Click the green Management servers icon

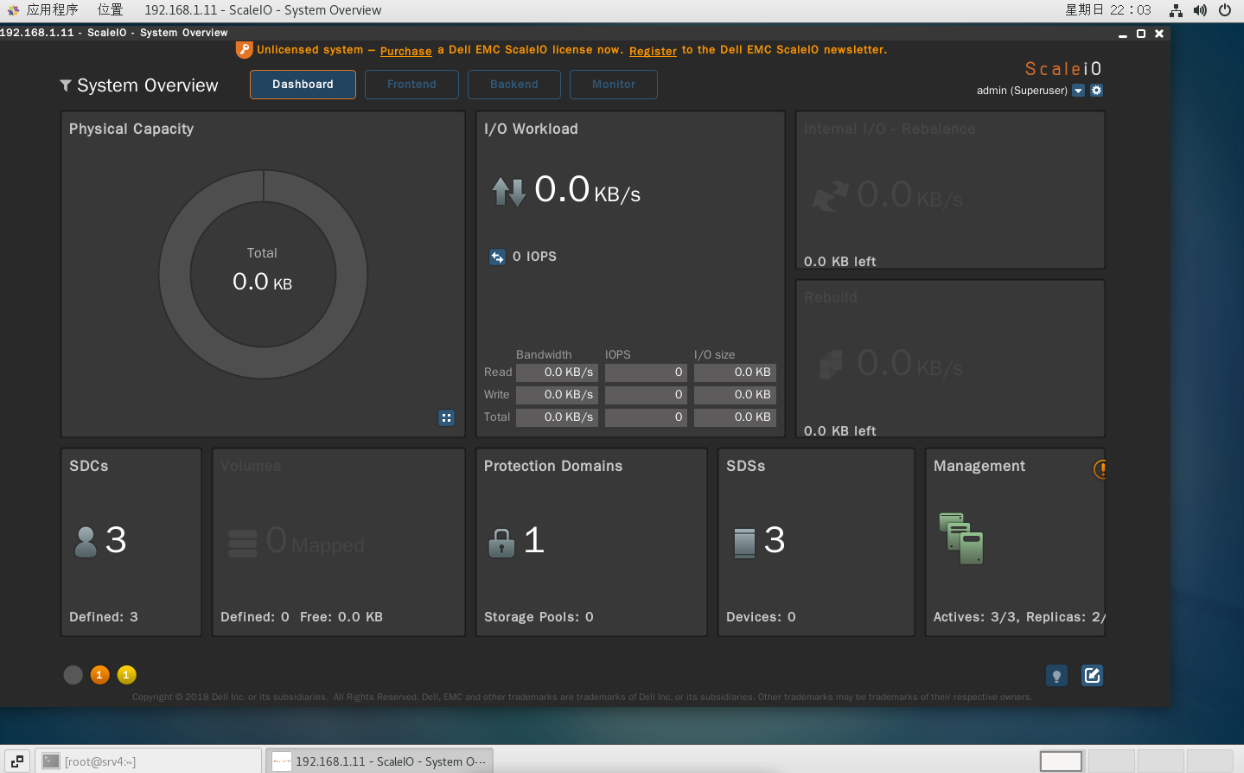pyautogui.click(x=961, y=538)
